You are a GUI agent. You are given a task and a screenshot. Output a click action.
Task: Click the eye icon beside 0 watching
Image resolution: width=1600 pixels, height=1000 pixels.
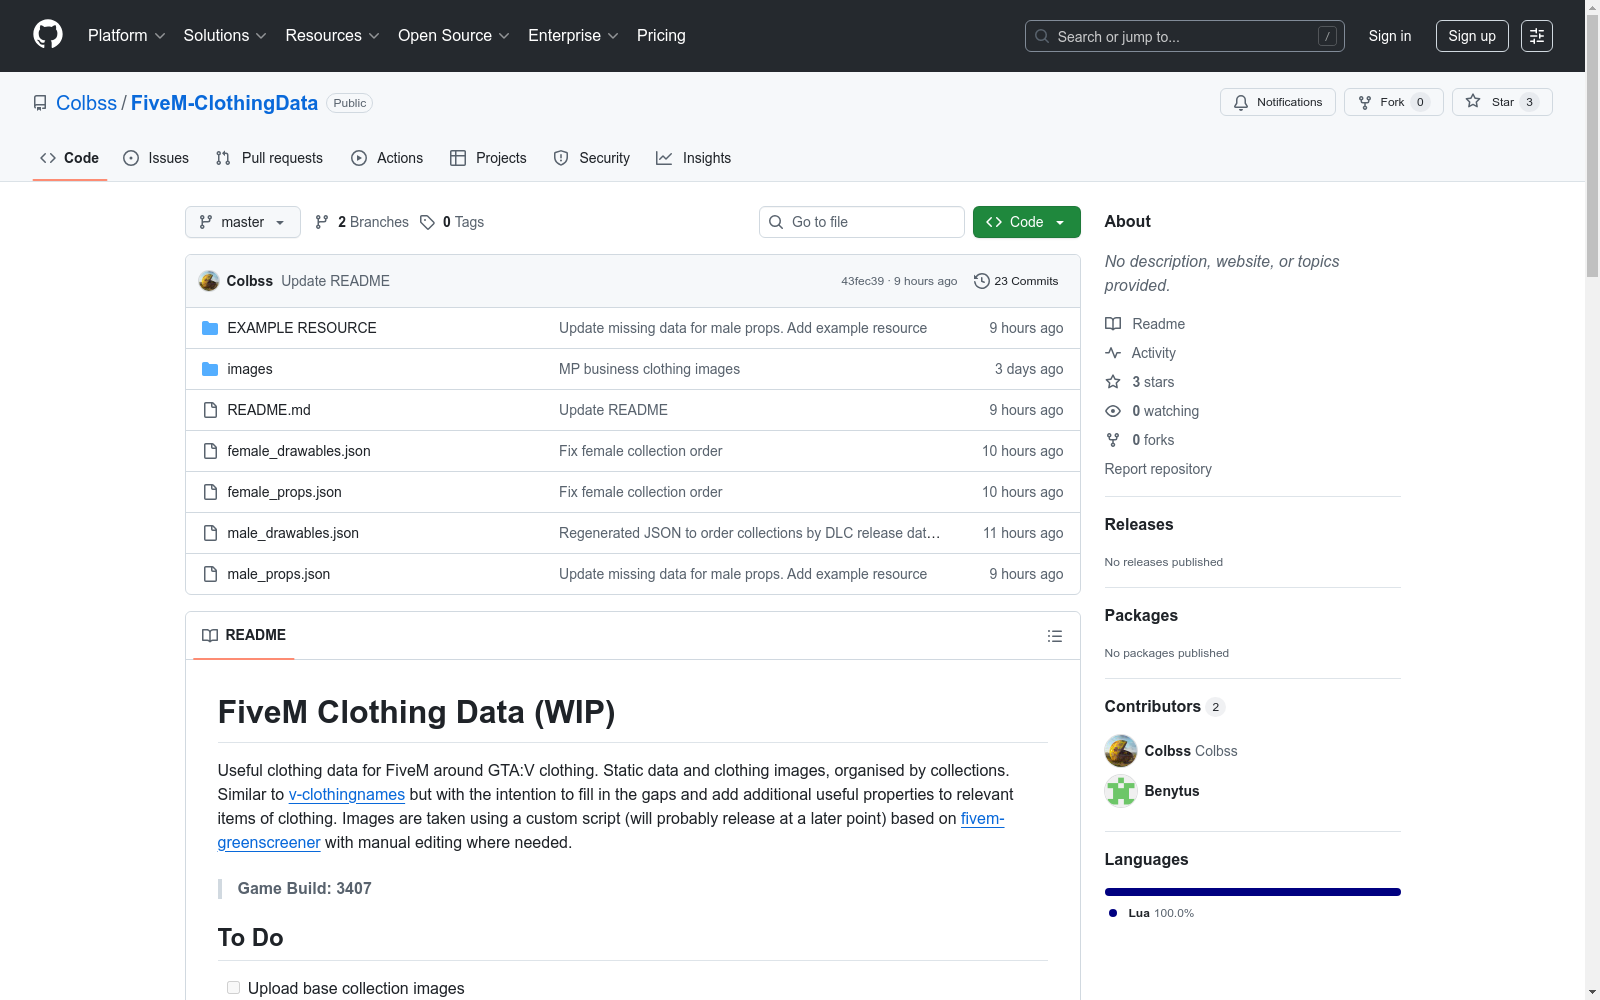tap(1113, 411)
